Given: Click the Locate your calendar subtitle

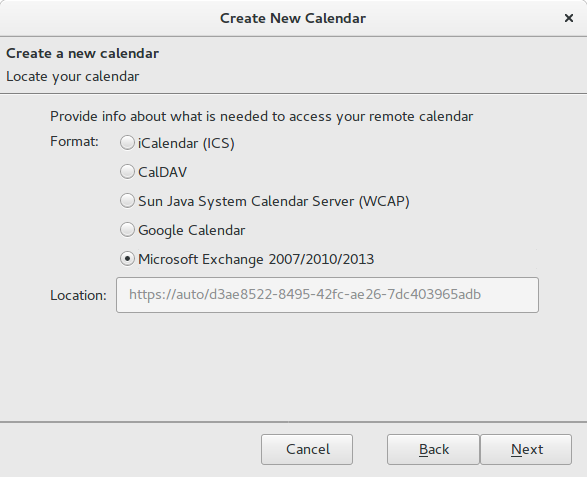Looking at the screenshot, I should [x=73, y=77].
